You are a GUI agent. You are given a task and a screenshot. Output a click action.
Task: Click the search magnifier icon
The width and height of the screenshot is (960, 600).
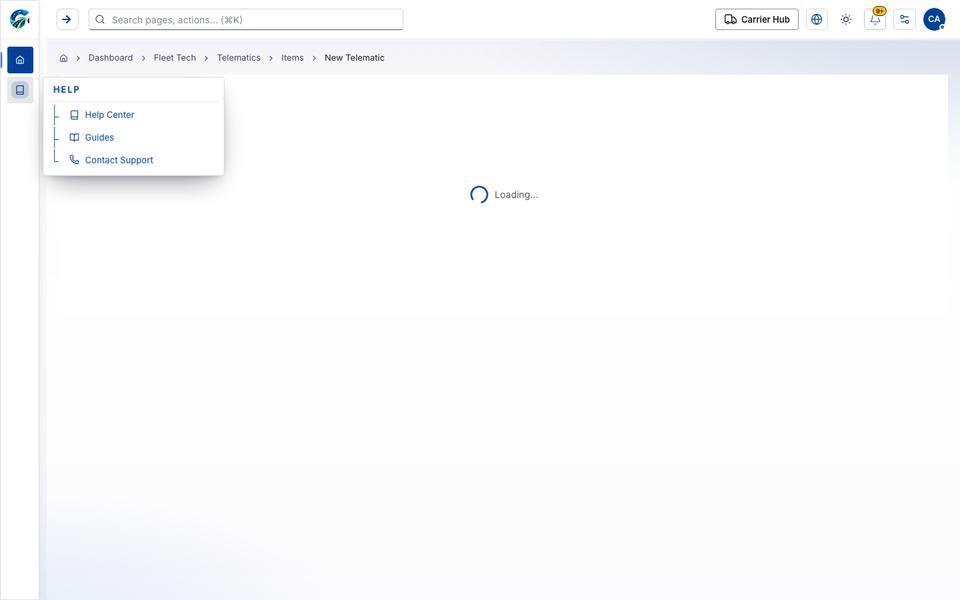tap(100, 20)
